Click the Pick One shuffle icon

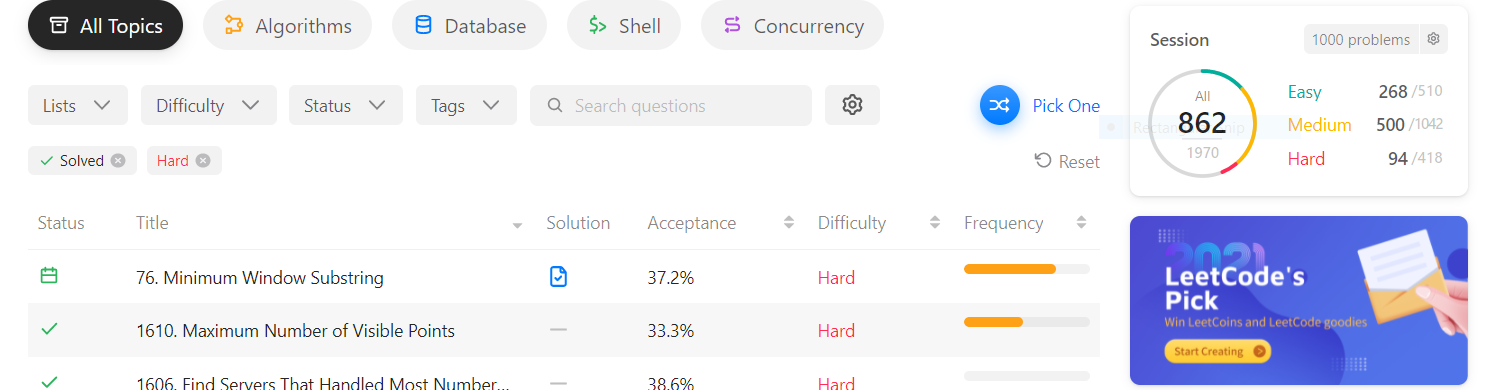(x=999, y=105)
